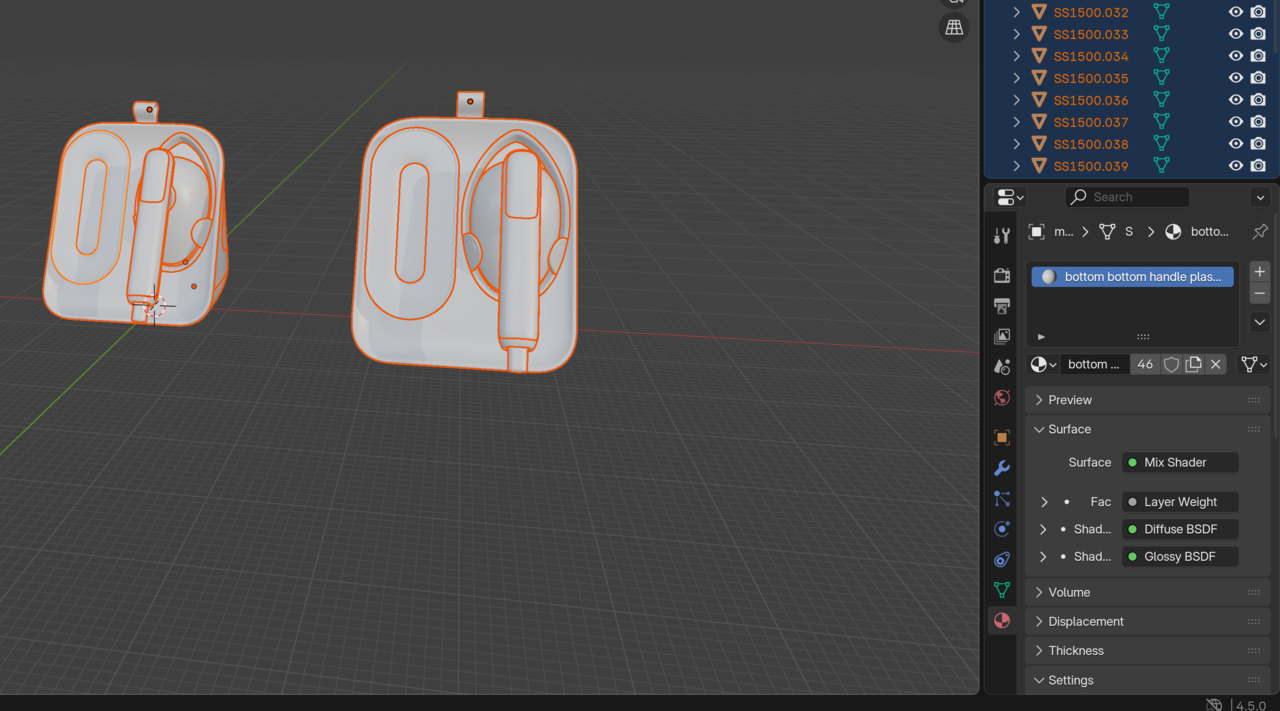Hide SS1500.034 in viewport

point(1236,56)
